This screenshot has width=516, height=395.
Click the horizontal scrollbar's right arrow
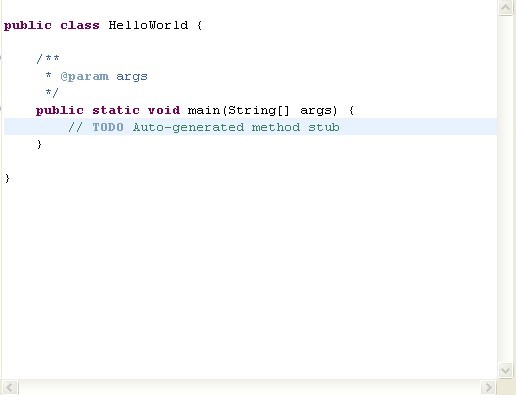(x=488, y=387)
